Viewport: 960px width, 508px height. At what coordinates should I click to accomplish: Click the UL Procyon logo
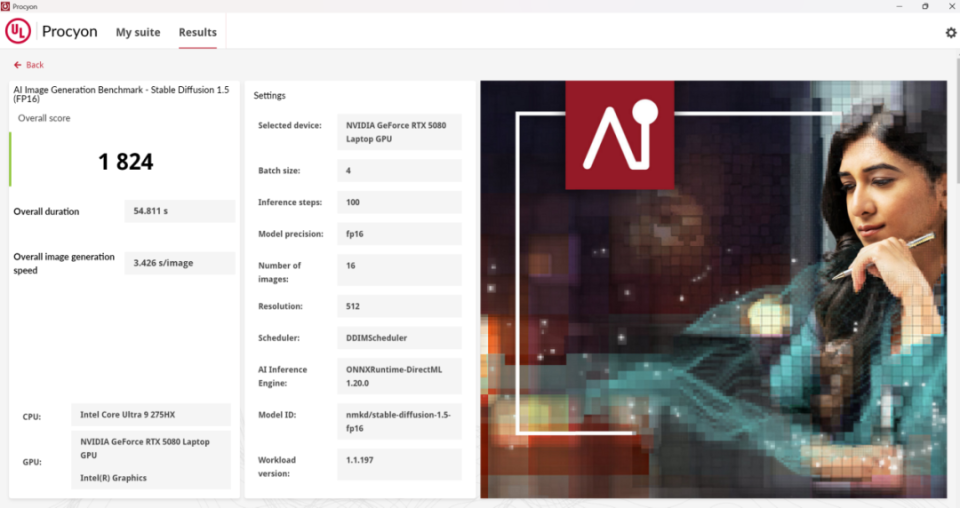coord(18,31)
